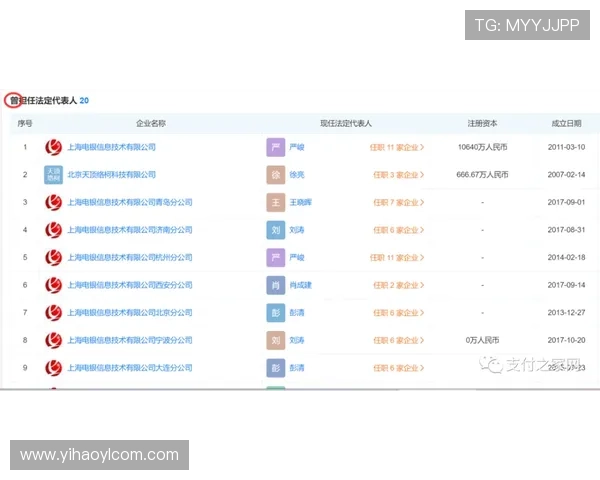Screen dimensions: 600x480
Task: Click the 序号 column header
Action: coord(25,123)
